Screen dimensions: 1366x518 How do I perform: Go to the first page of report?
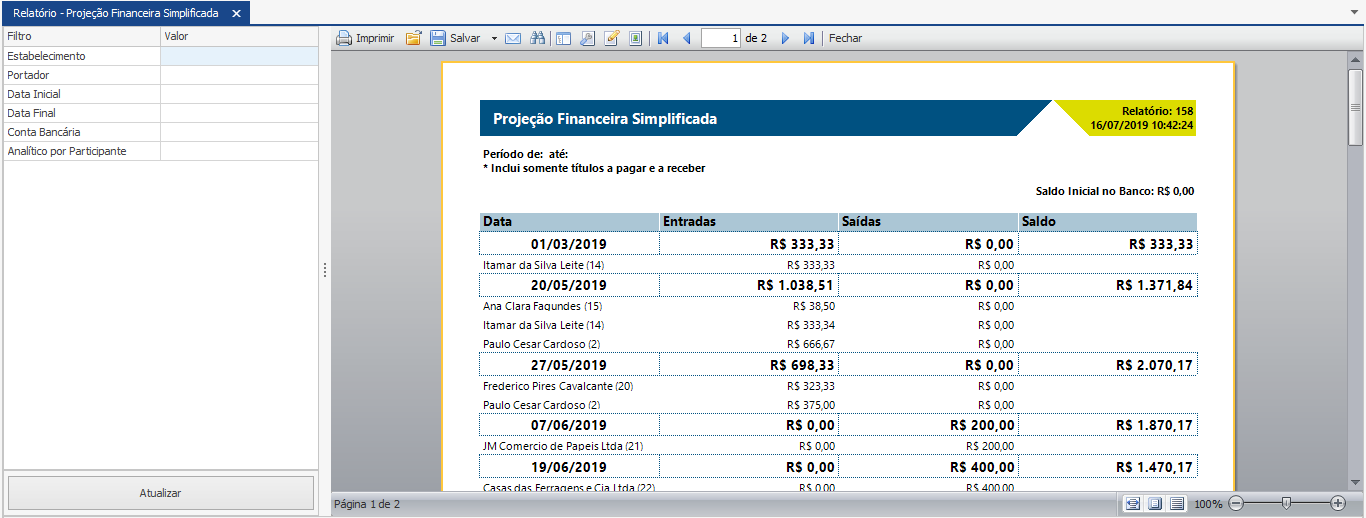click(662, 38)
